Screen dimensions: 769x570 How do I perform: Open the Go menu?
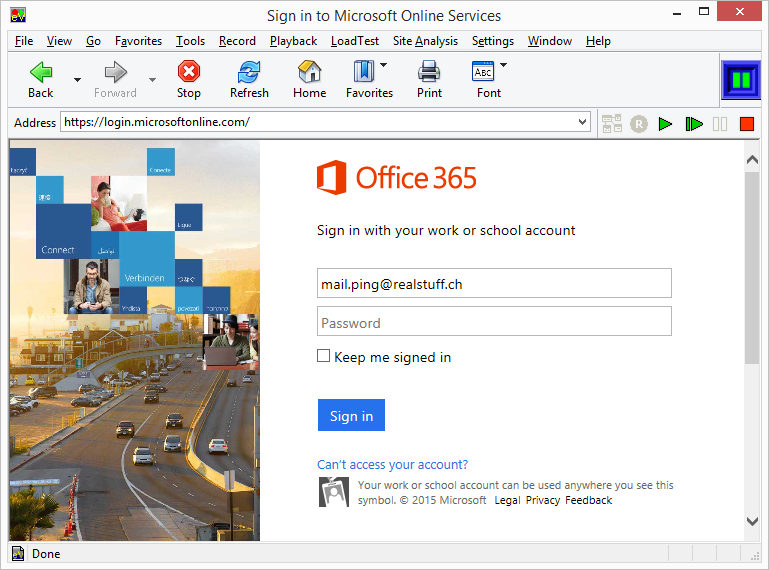point(93,41)
